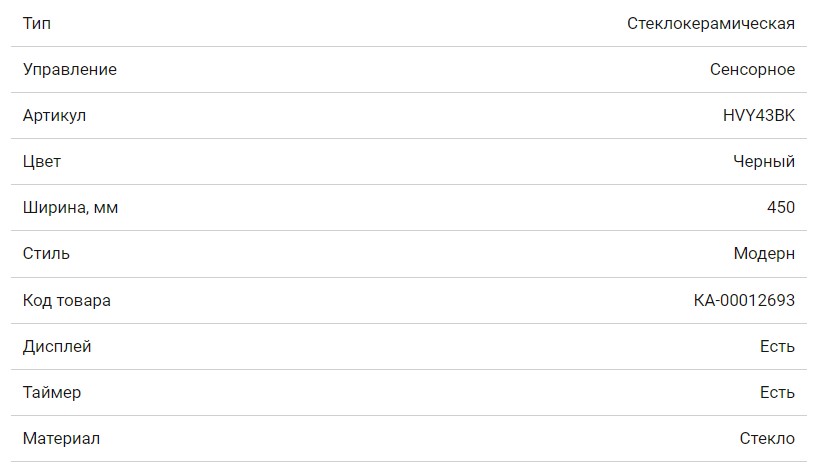Select the product code KA-00012693

coord(744,300)
